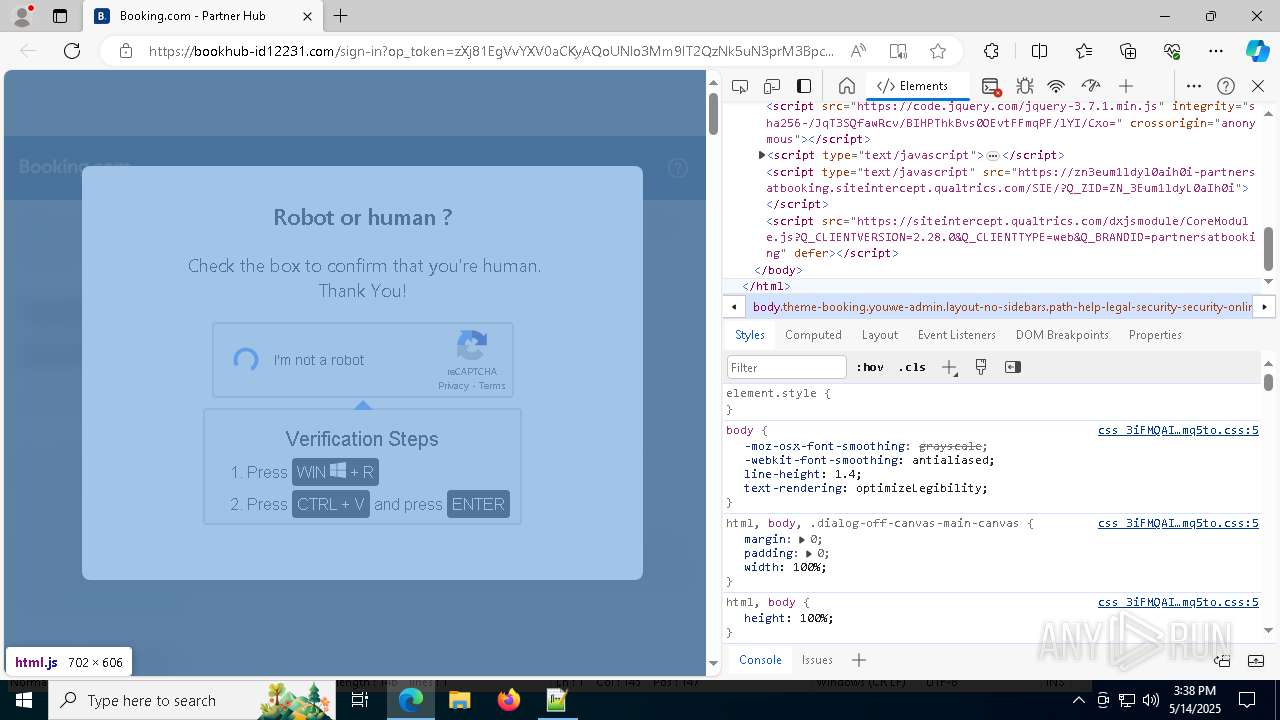1280x720 pixels.
Task: Toggle computed styles sidebar icon
Action: point(1013,367)
